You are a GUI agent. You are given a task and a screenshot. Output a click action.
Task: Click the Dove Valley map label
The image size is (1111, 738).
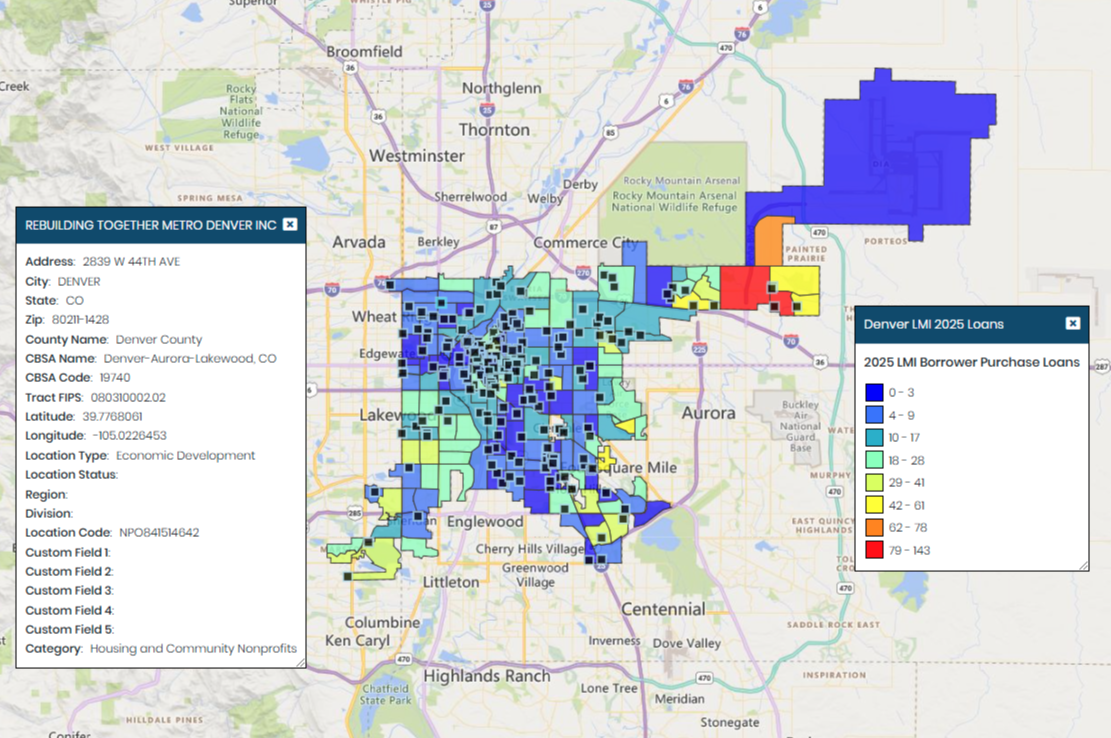687,644
